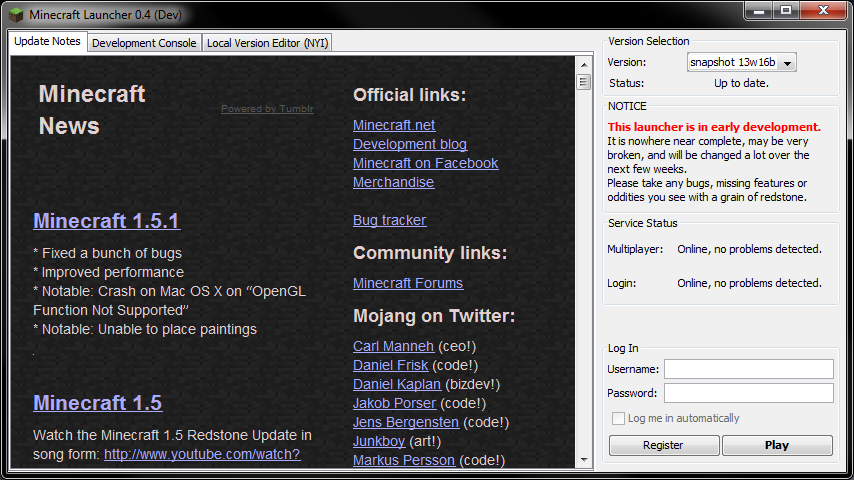Open the Local Version Editor (NYI) tab

267,43
